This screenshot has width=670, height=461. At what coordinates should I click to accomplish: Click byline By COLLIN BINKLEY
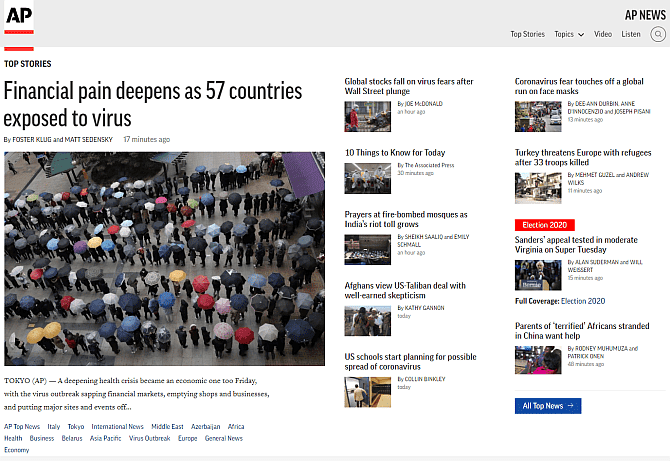coord(421,379)
